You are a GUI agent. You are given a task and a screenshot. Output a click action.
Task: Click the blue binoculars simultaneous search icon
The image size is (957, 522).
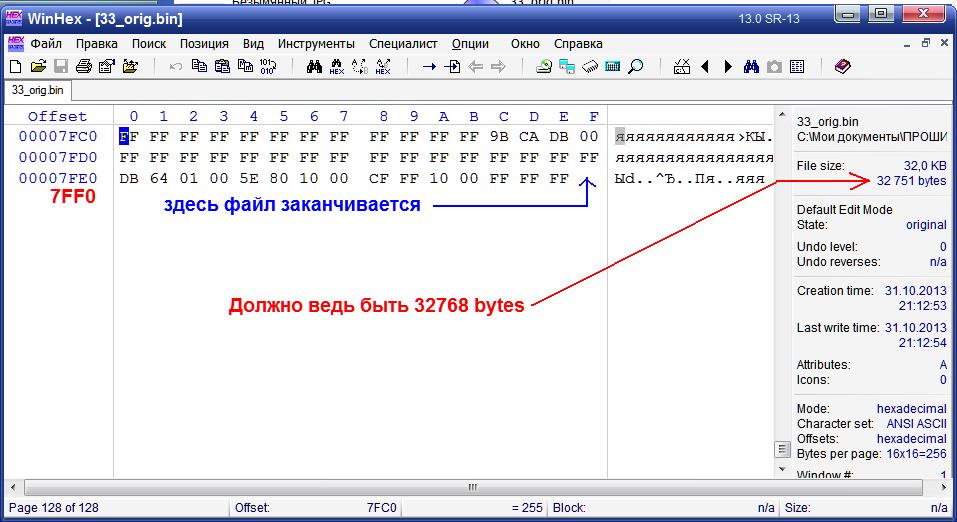751,67
